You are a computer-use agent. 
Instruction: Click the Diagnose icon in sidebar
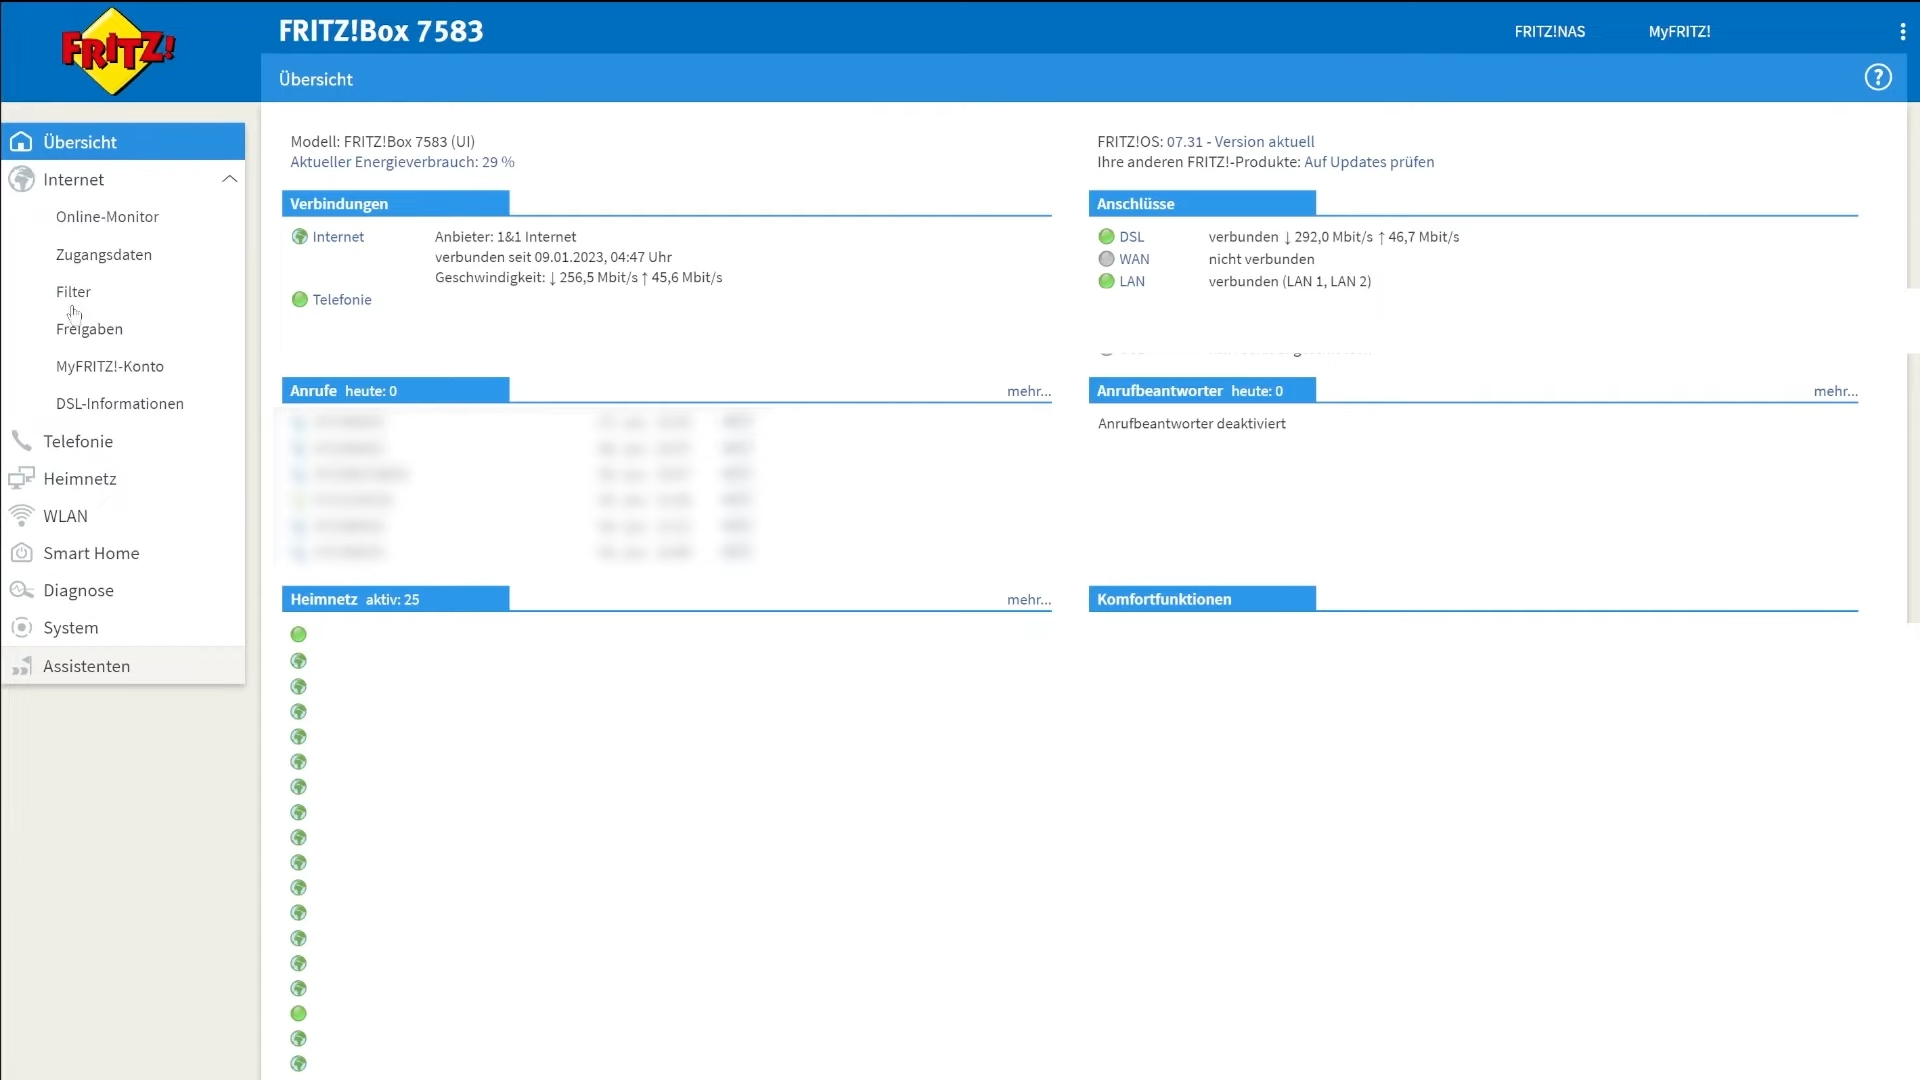click(21, 591)
